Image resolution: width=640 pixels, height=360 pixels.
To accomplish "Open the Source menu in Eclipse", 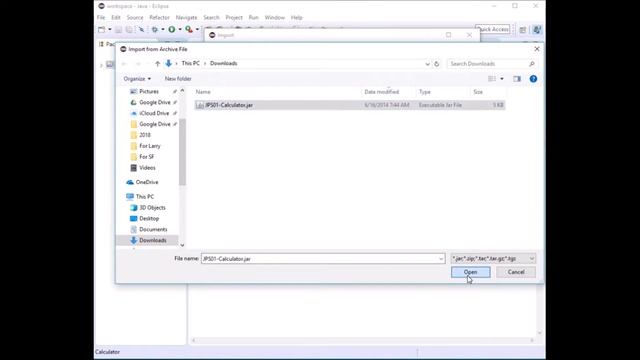I will 135,18.
